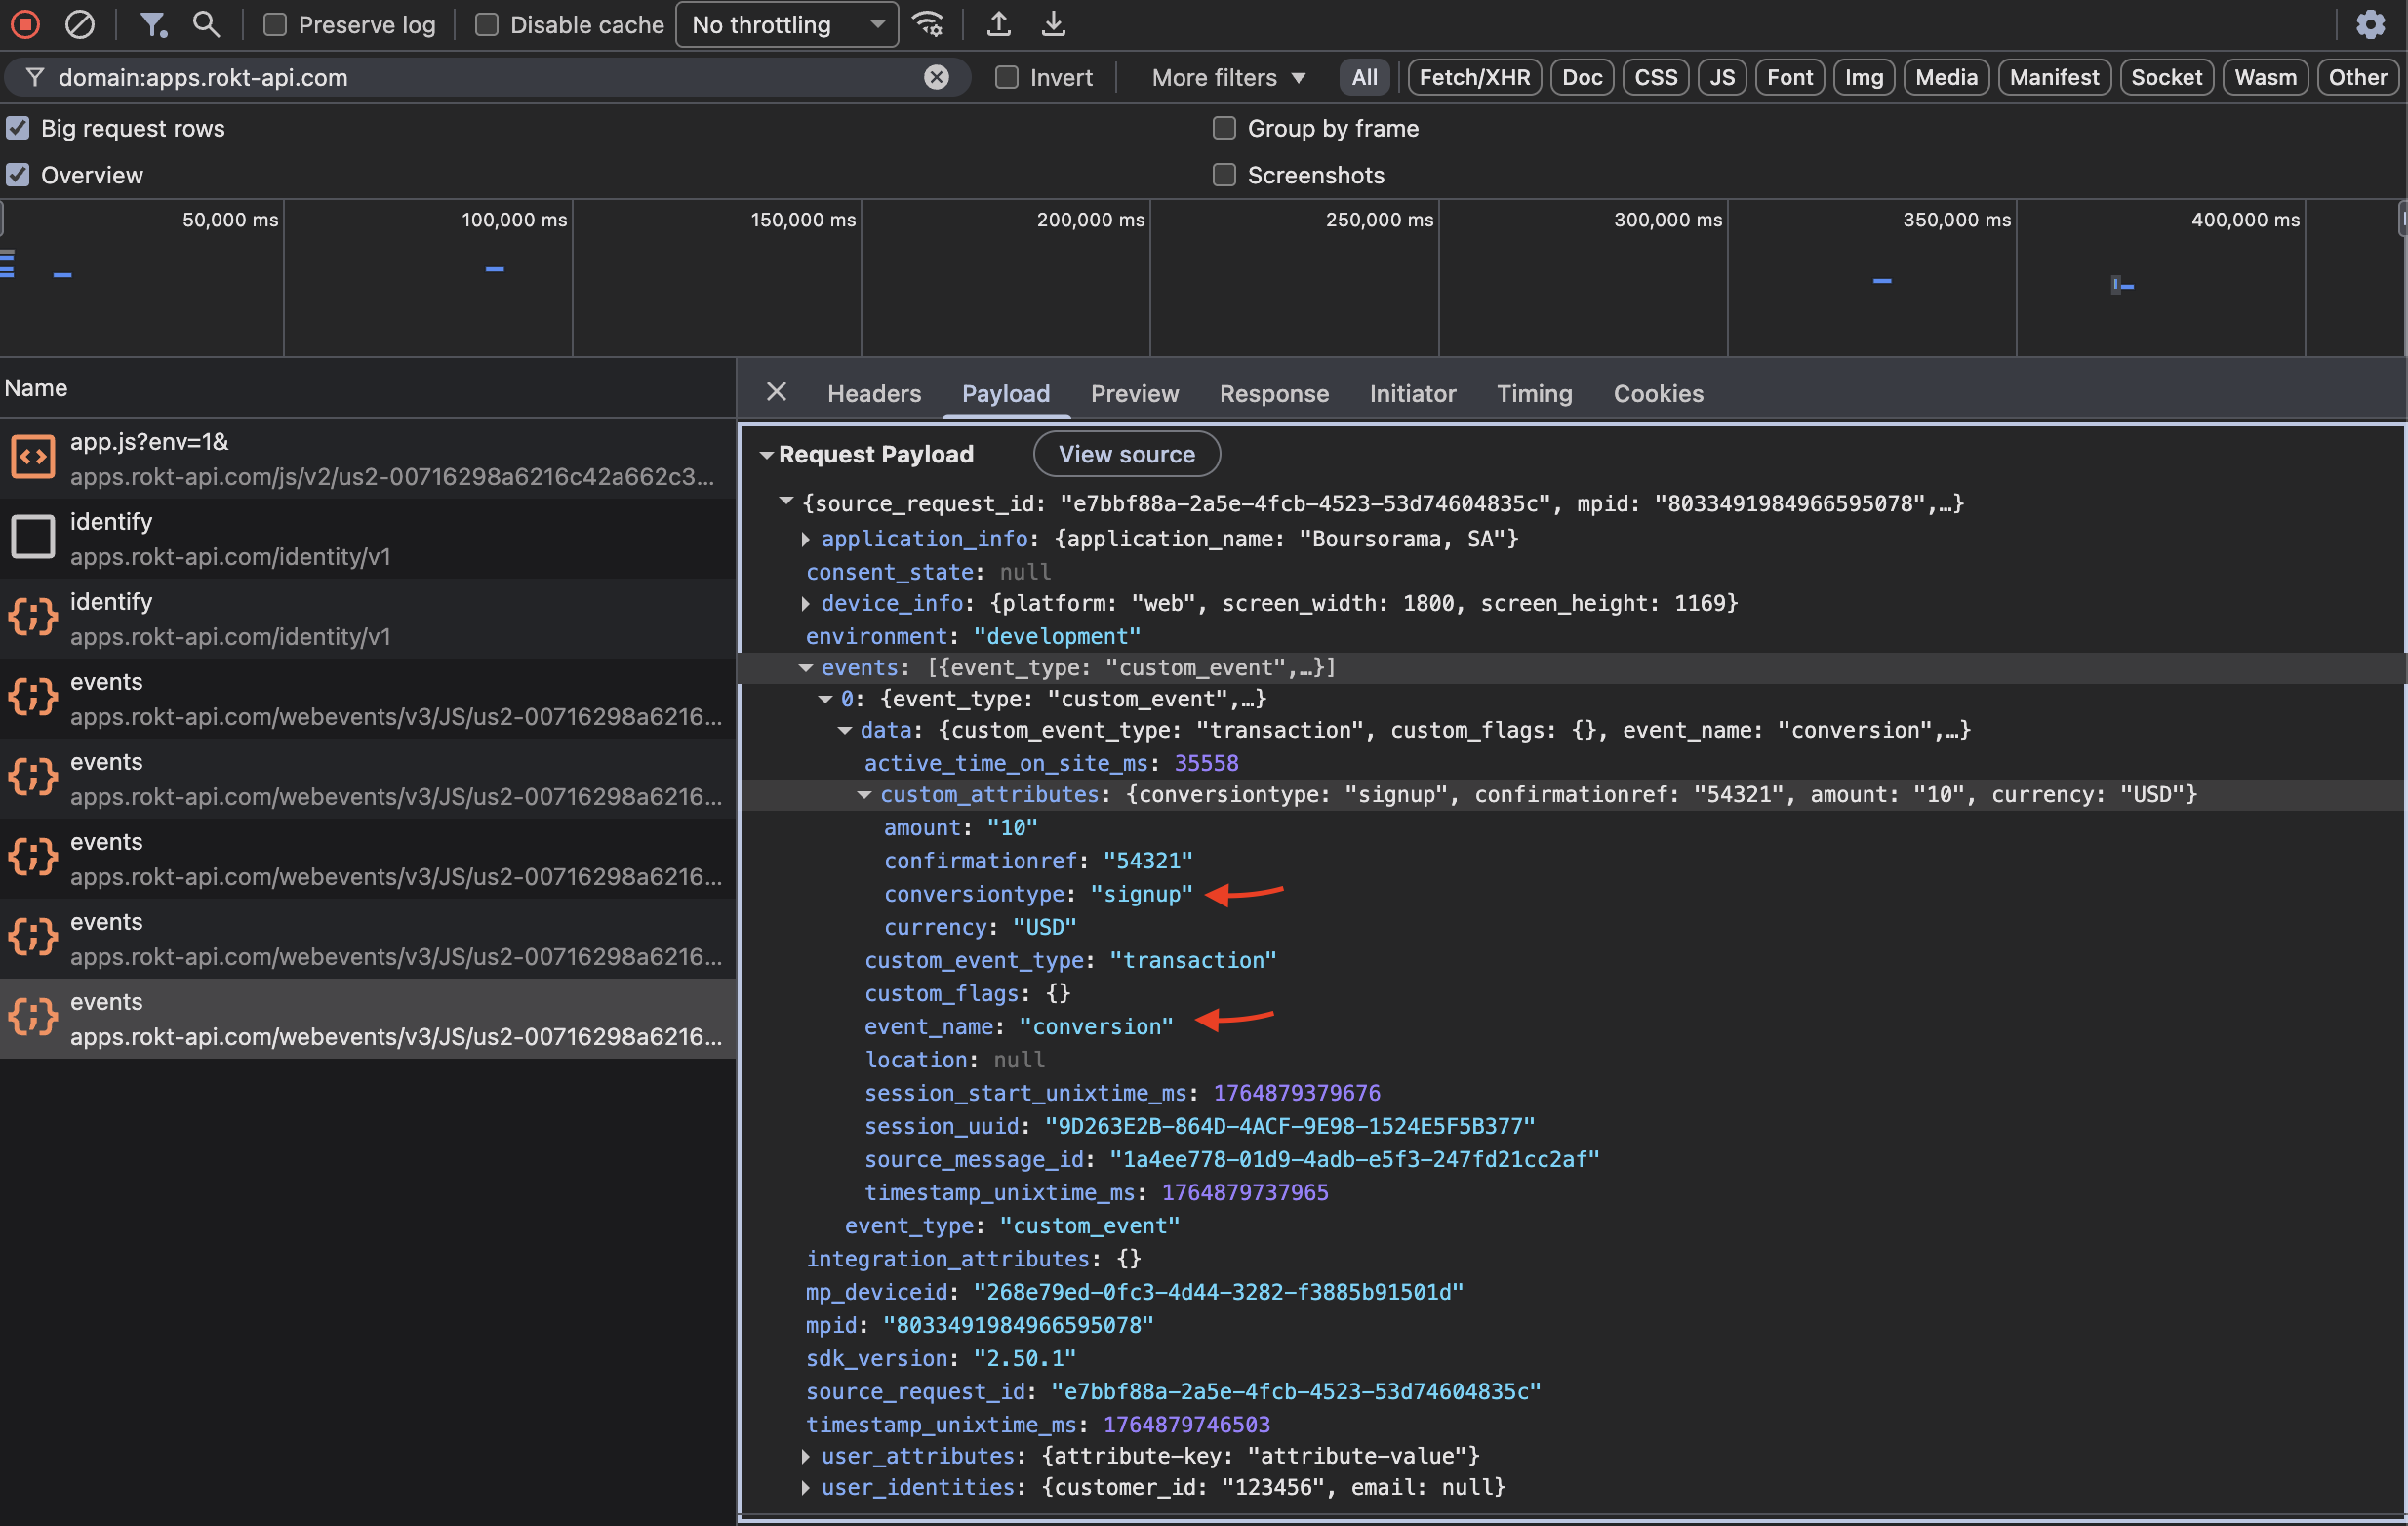Image resolution: width=2408 pixels, height=1526 pixels.
Task: Export HAR file
Action: click(x=1052, y=24)
